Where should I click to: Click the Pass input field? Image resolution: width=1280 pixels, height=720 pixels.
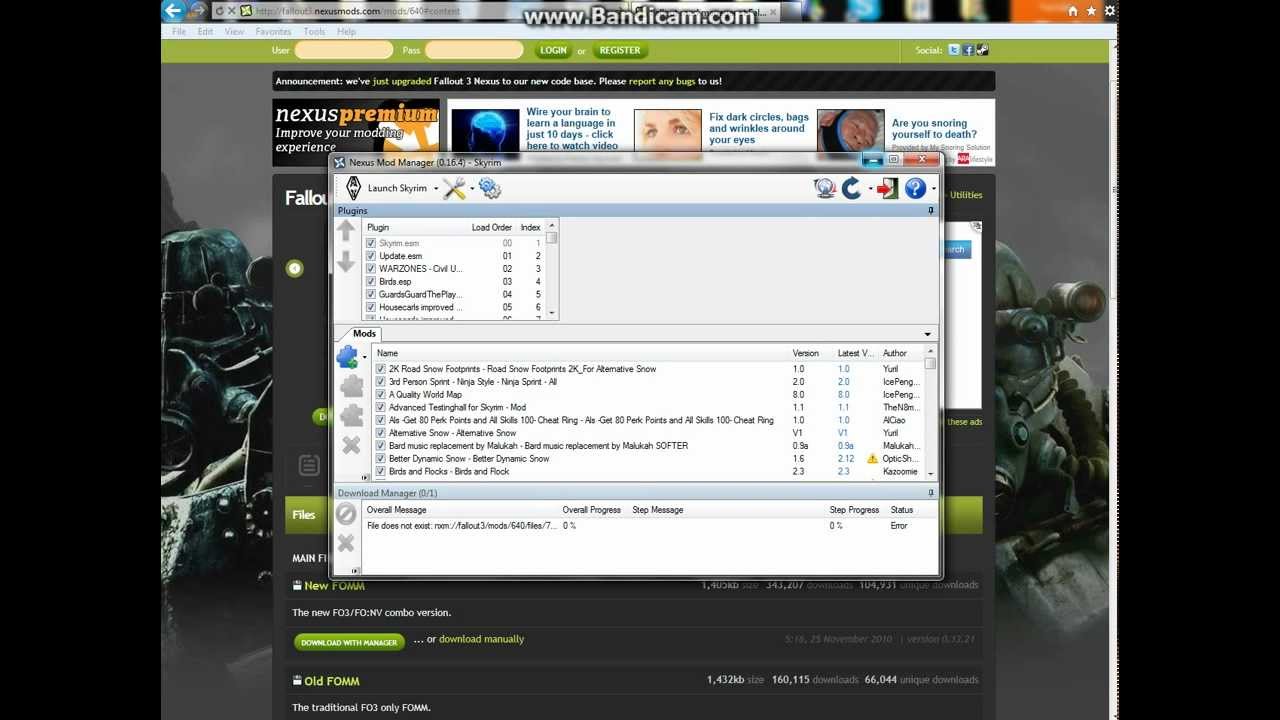[474, 50]
